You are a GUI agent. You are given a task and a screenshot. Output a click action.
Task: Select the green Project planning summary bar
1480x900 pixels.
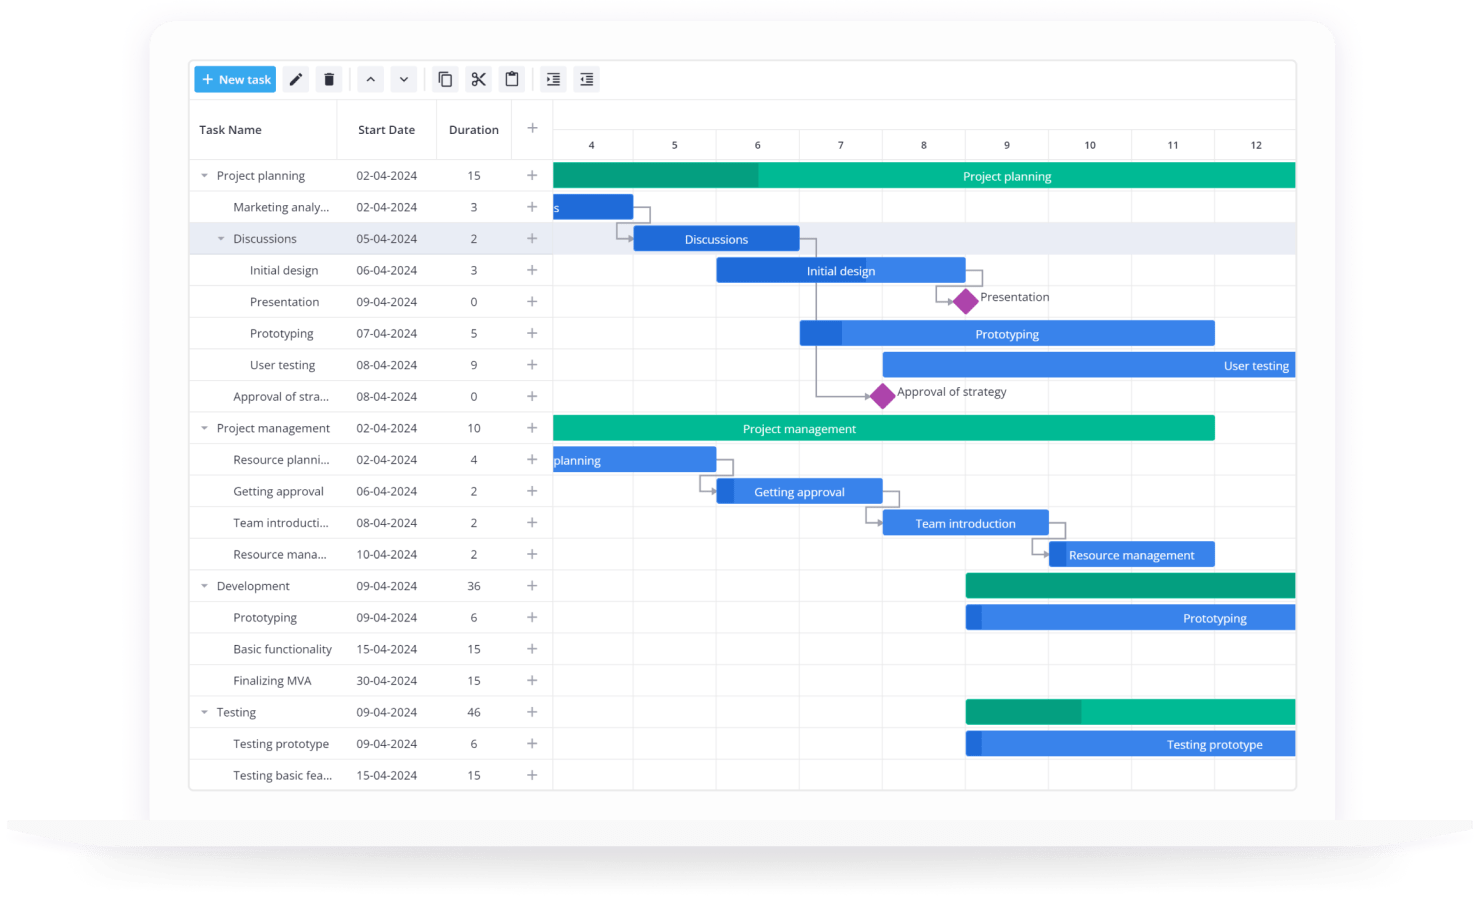point(924,176)
